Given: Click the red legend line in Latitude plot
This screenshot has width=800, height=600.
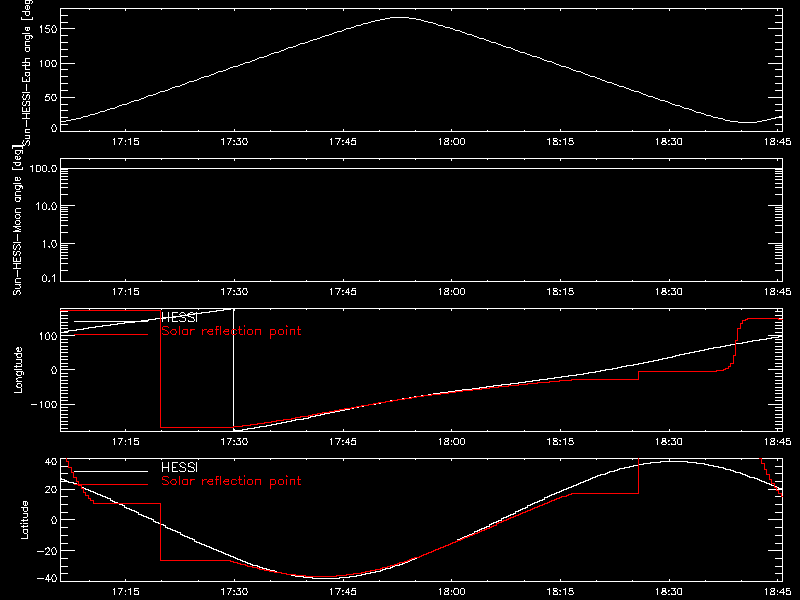Looking at the screenshot, I should coord(111,485).
